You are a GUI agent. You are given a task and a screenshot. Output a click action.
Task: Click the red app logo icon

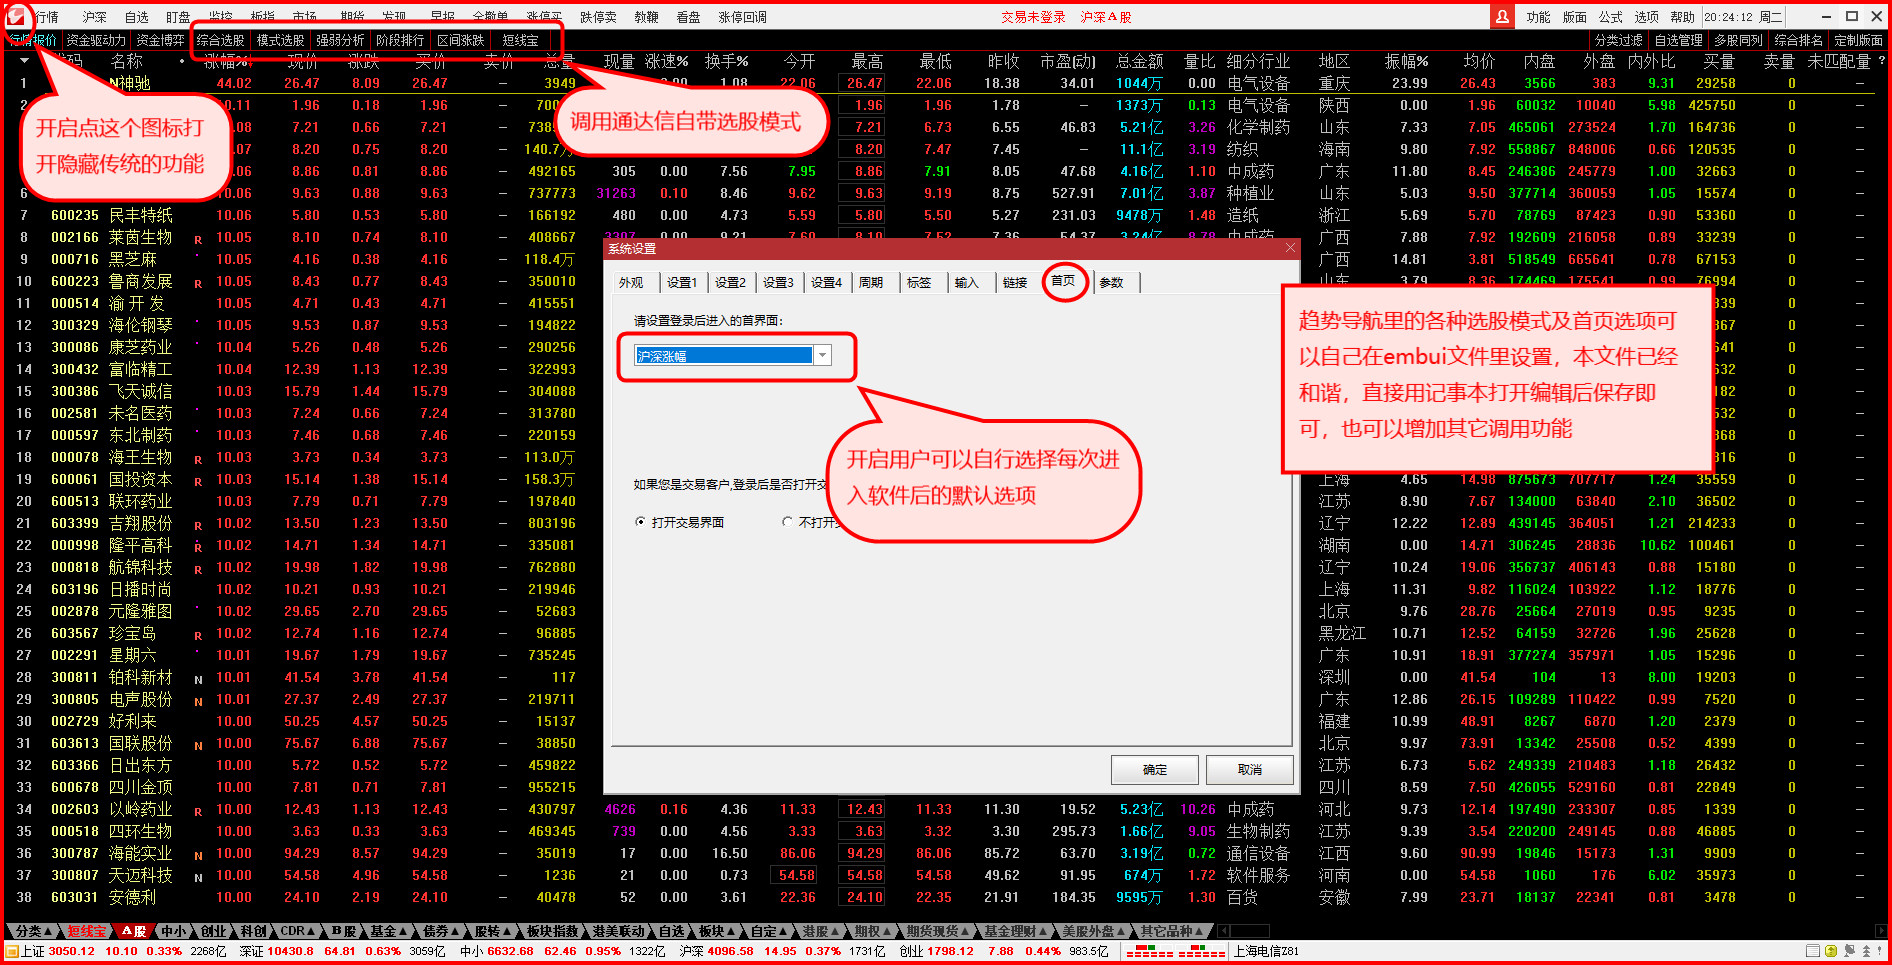click(16, 16)
